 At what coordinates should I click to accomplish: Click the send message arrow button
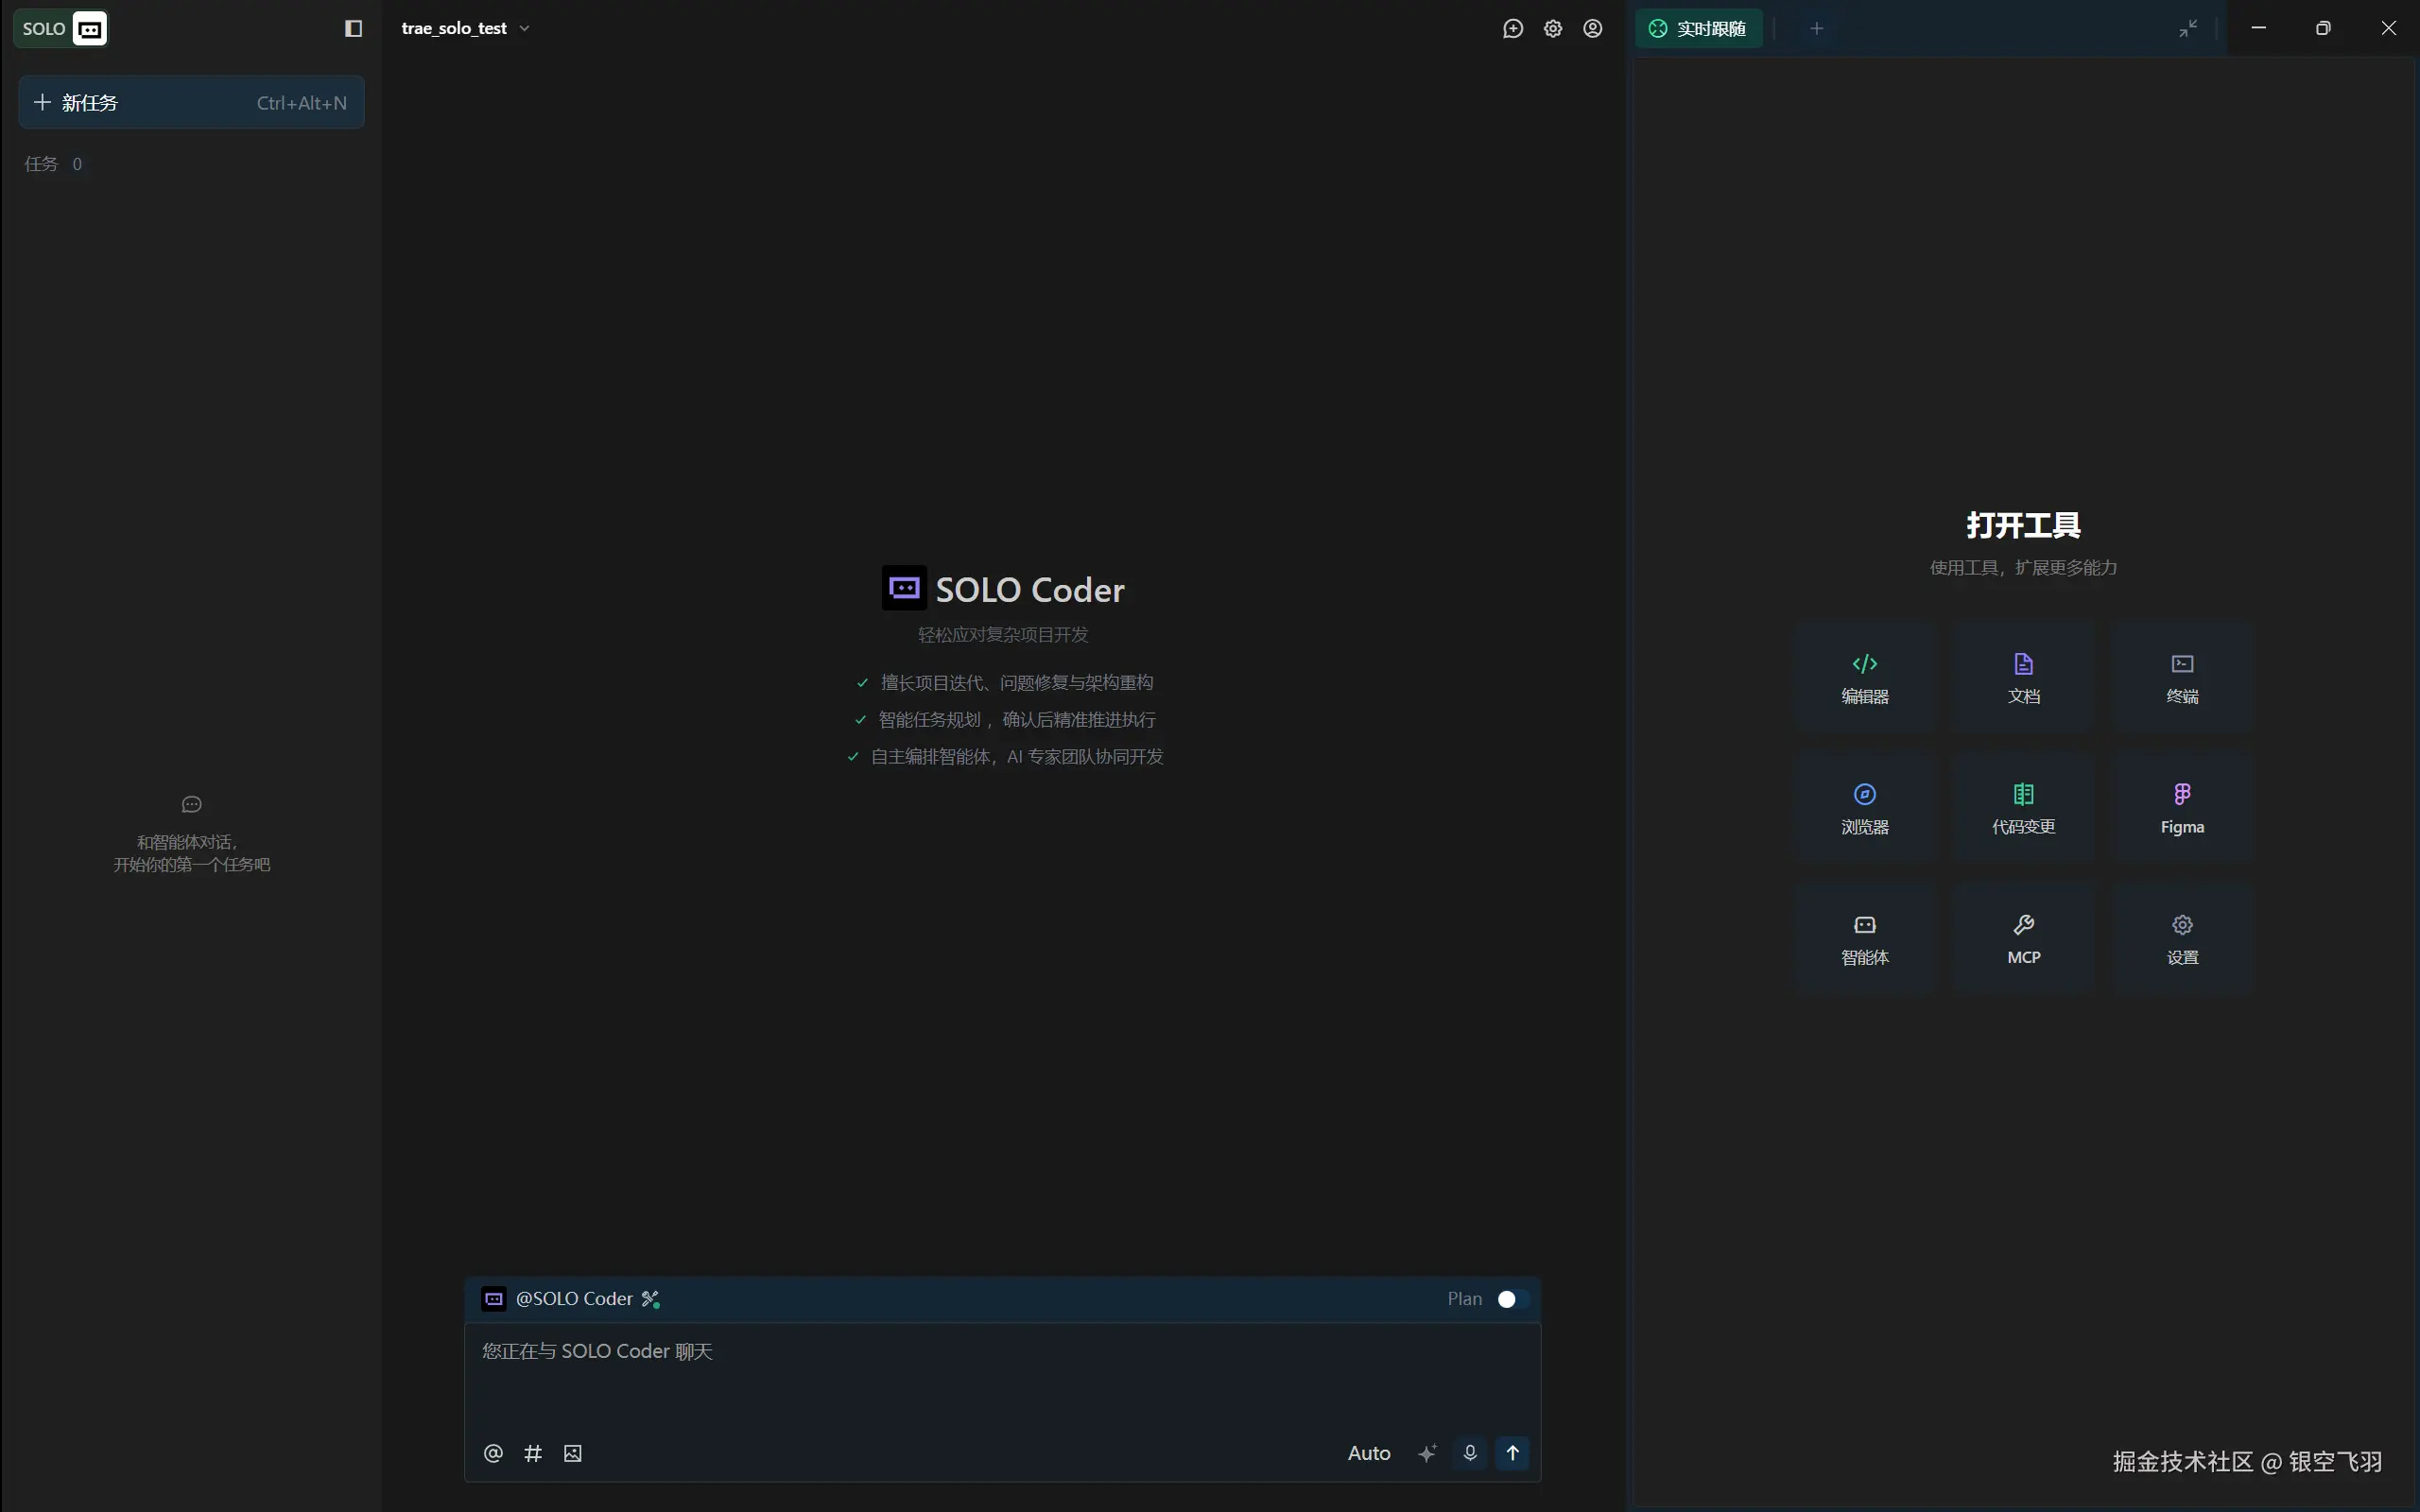(x=1512, y=1453)
